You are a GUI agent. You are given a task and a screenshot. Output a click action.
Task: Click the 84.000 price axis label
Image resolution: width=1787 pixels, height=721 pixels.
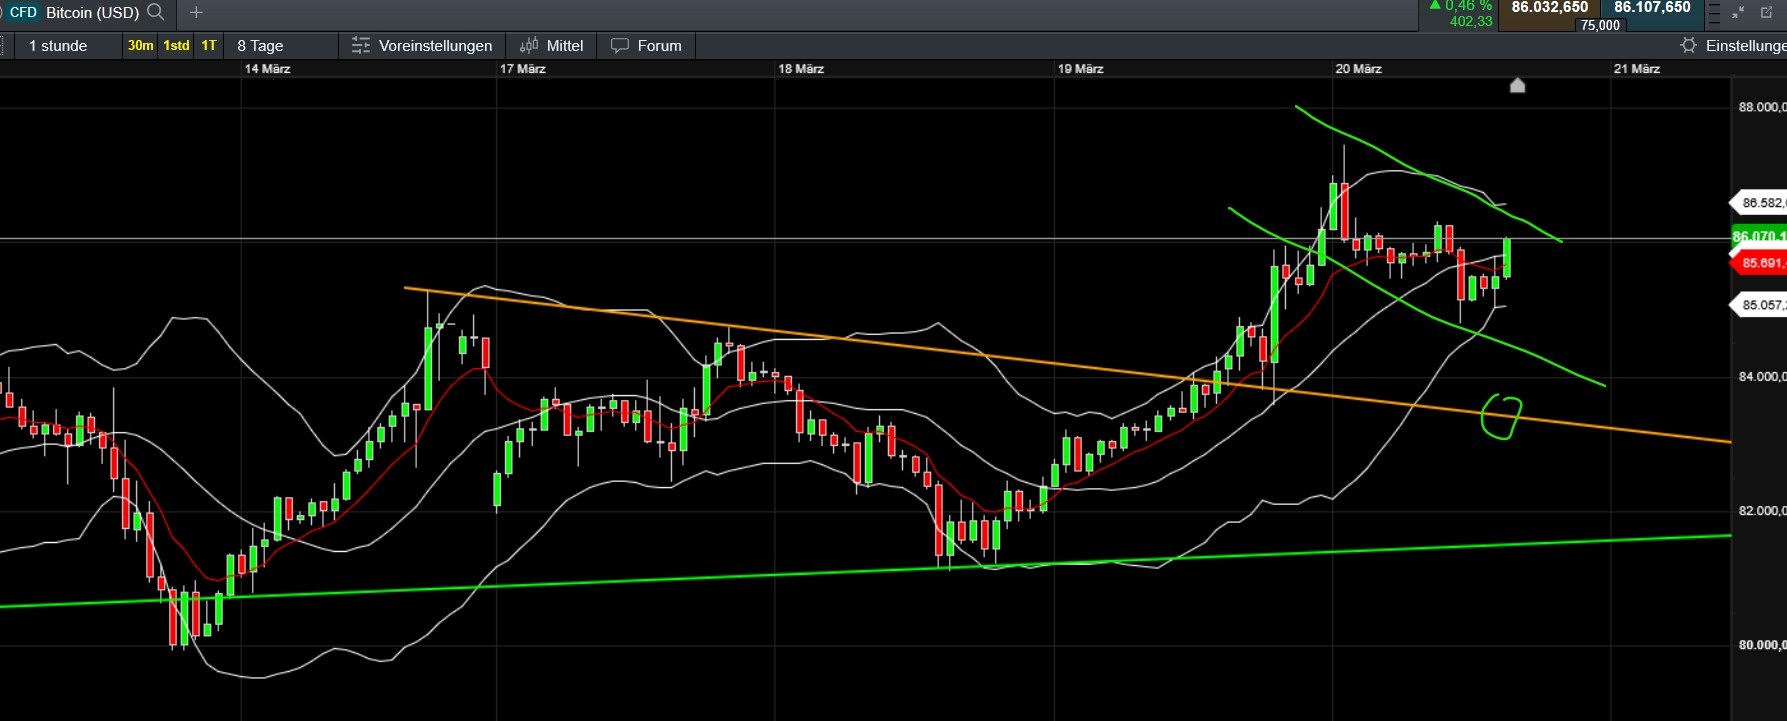[x=1762, y=376]
